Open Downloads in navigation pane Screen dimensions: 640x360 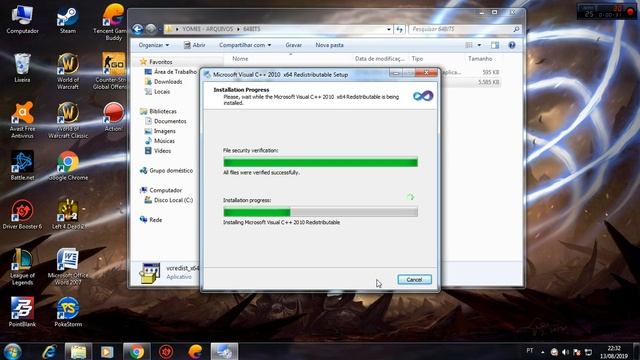[x=163, y=82]
